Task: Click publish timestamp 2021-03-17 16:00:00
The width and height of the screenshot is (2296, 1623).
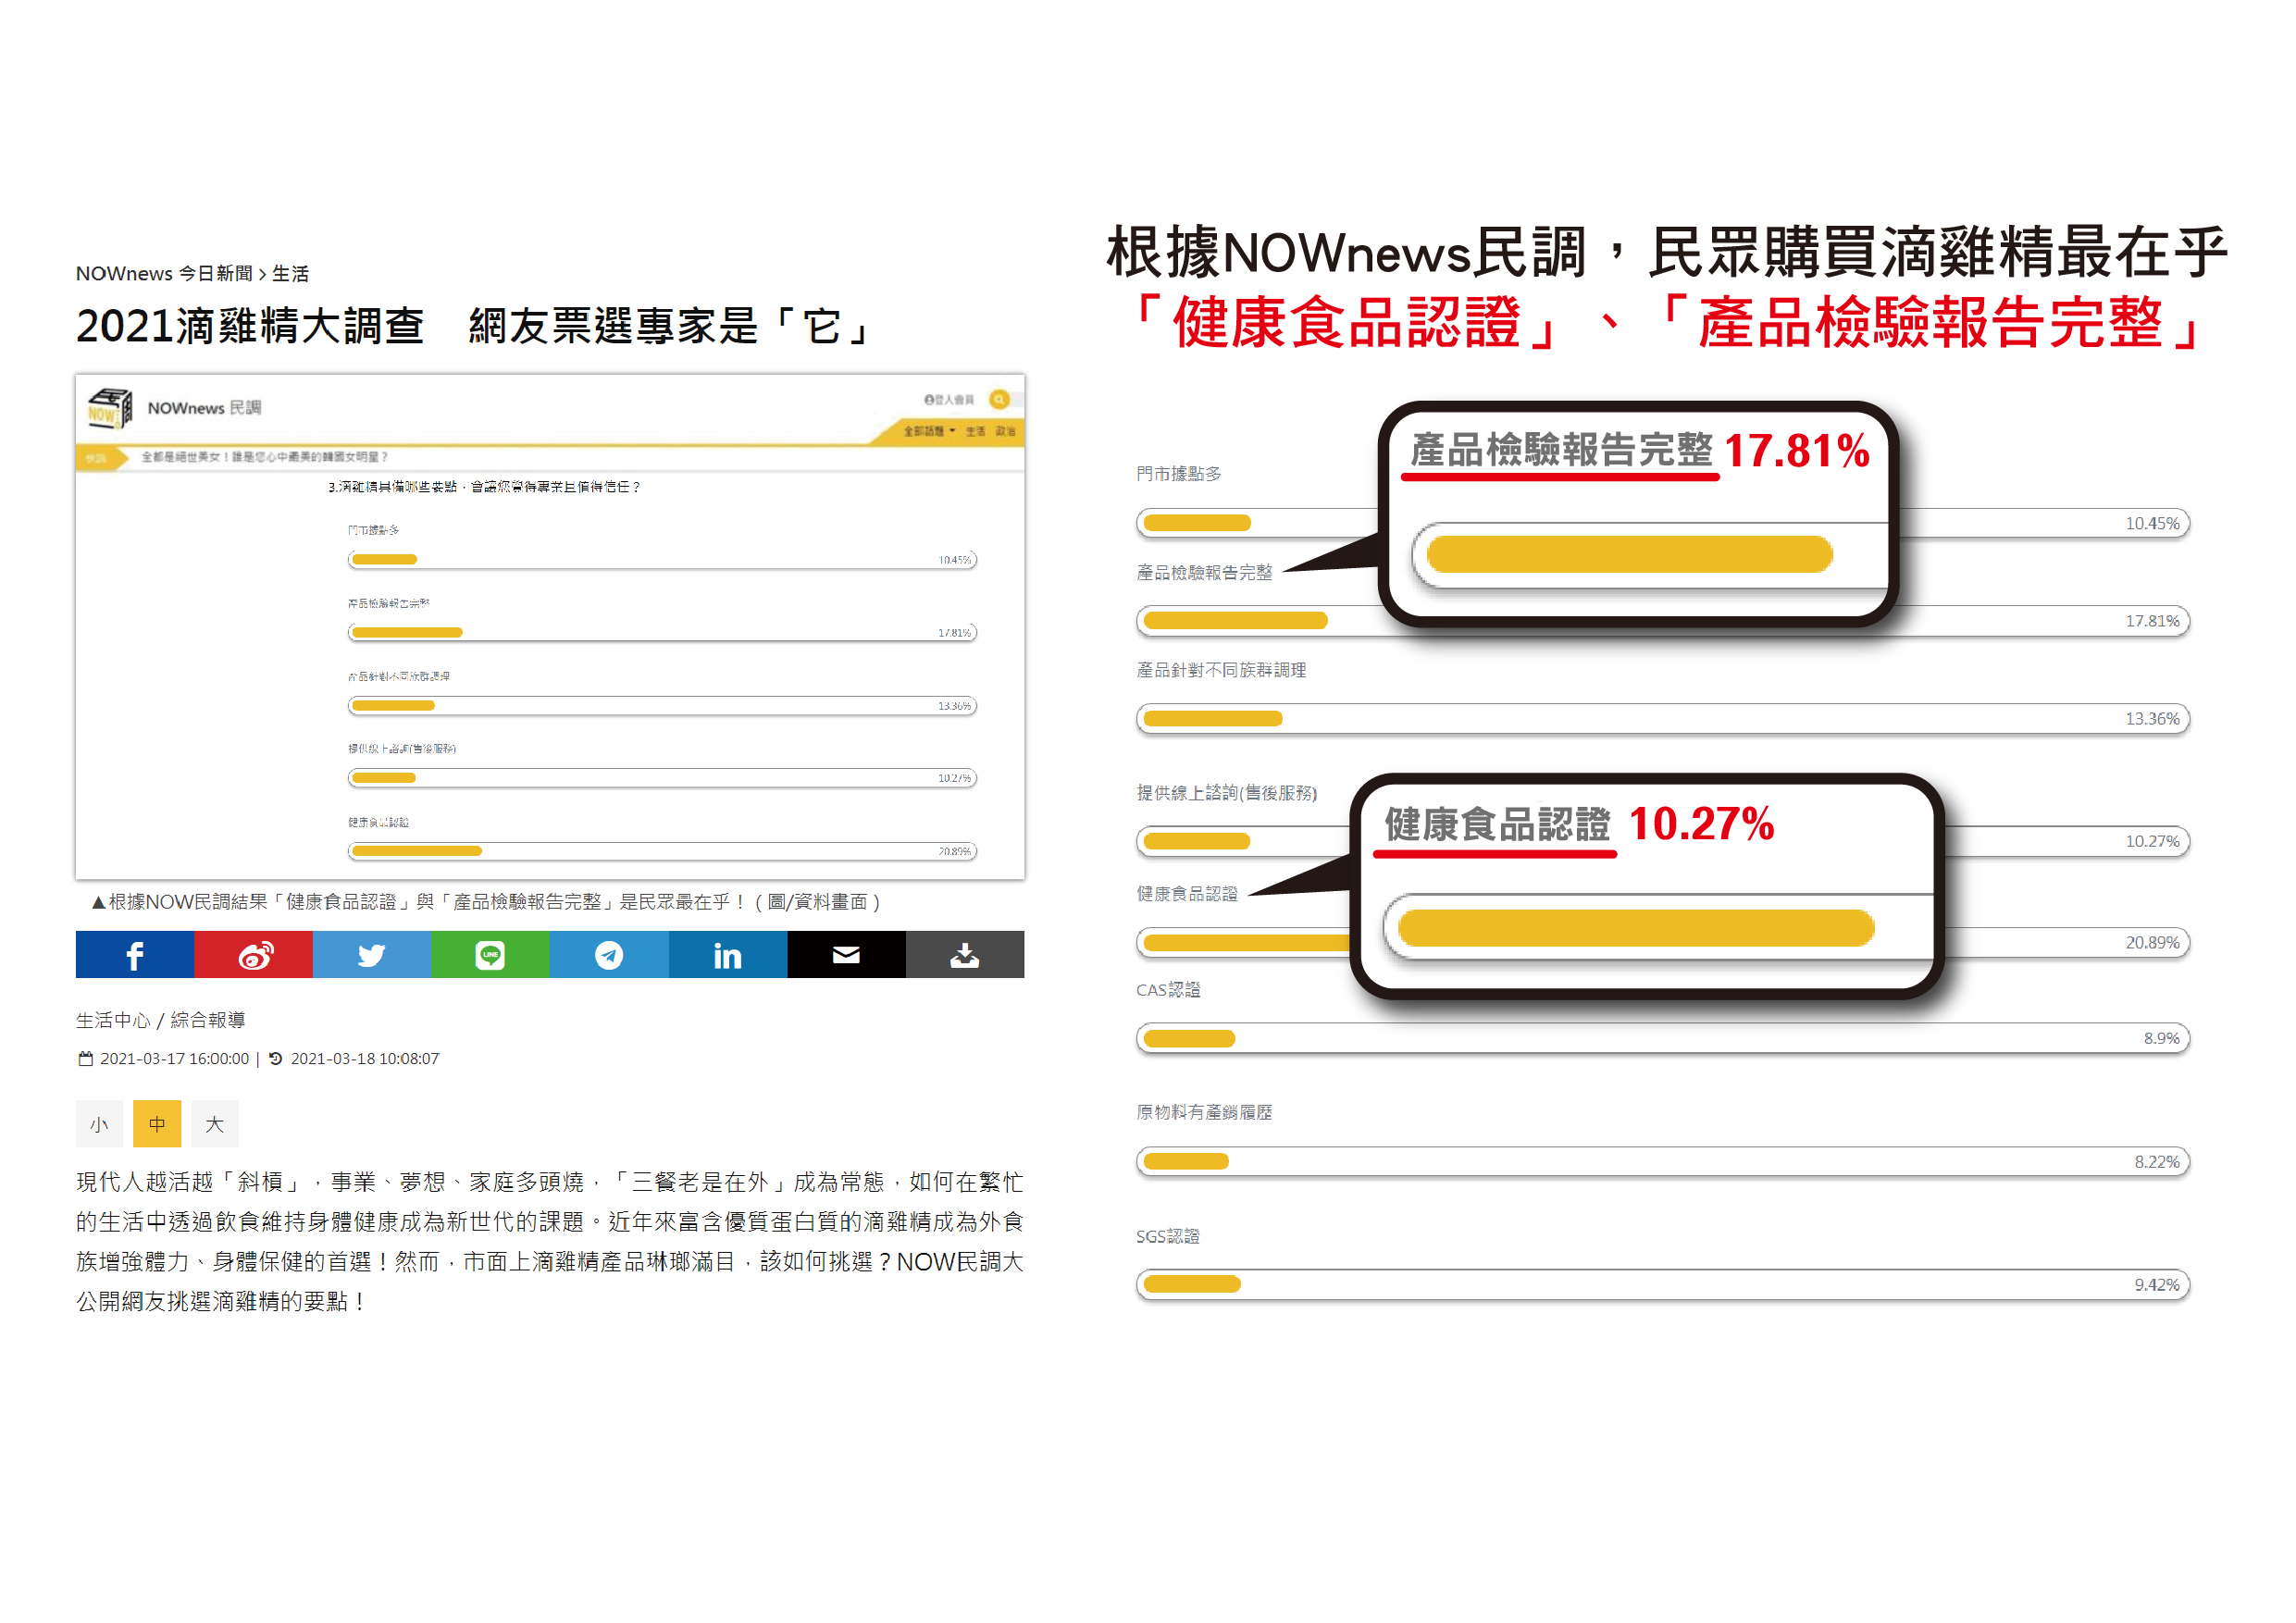Action: click(x=174, y=1059)
